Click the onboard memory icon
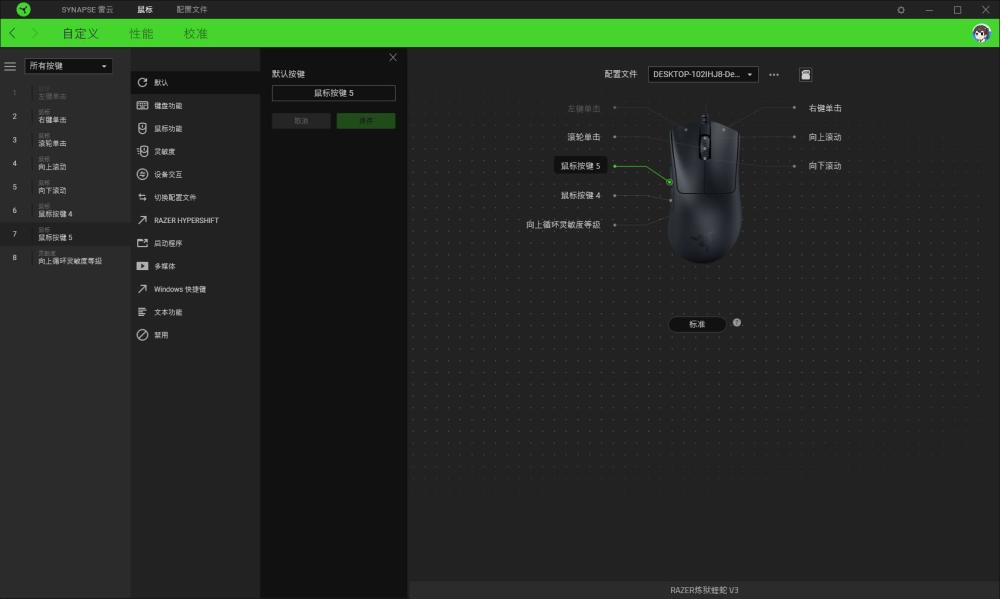 [x=805, y=75]
